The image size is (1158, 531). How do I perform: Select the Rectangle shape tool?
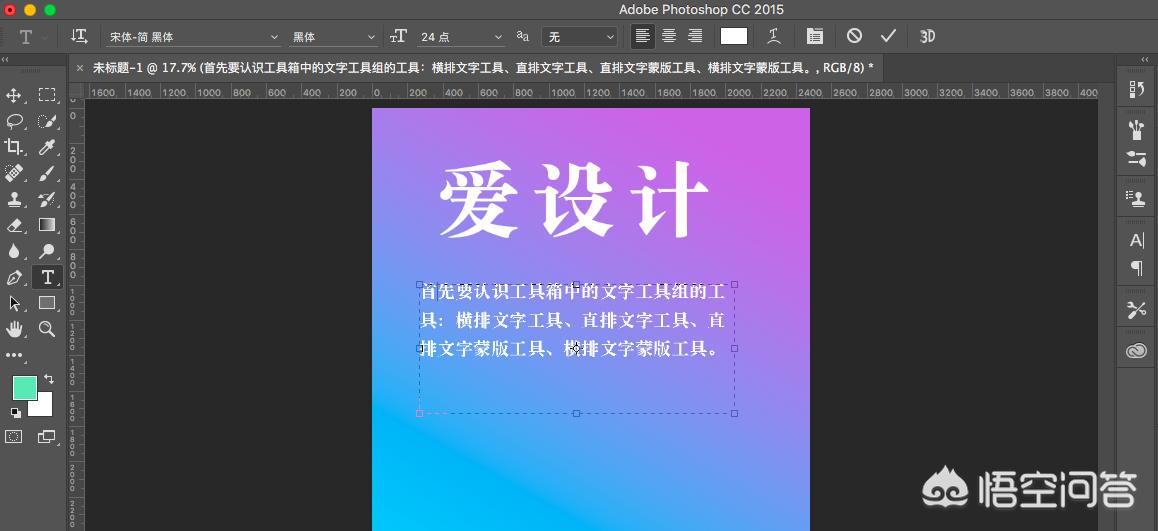47,303
